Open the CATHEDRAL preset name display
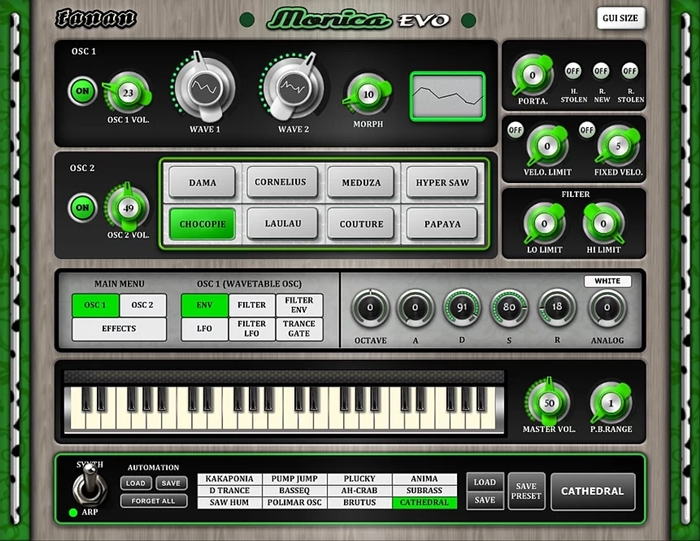 (x=593, y=491)
